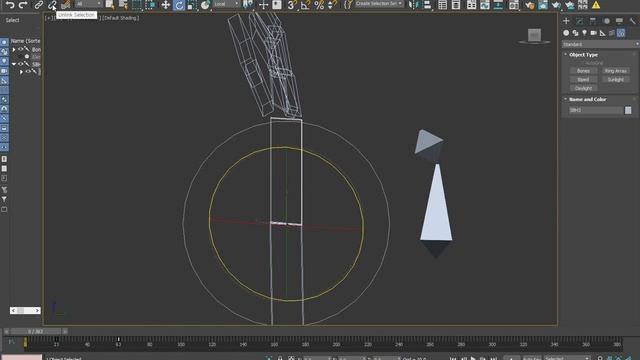Choose the Rectangular Selection Region tool

[136, 5]
